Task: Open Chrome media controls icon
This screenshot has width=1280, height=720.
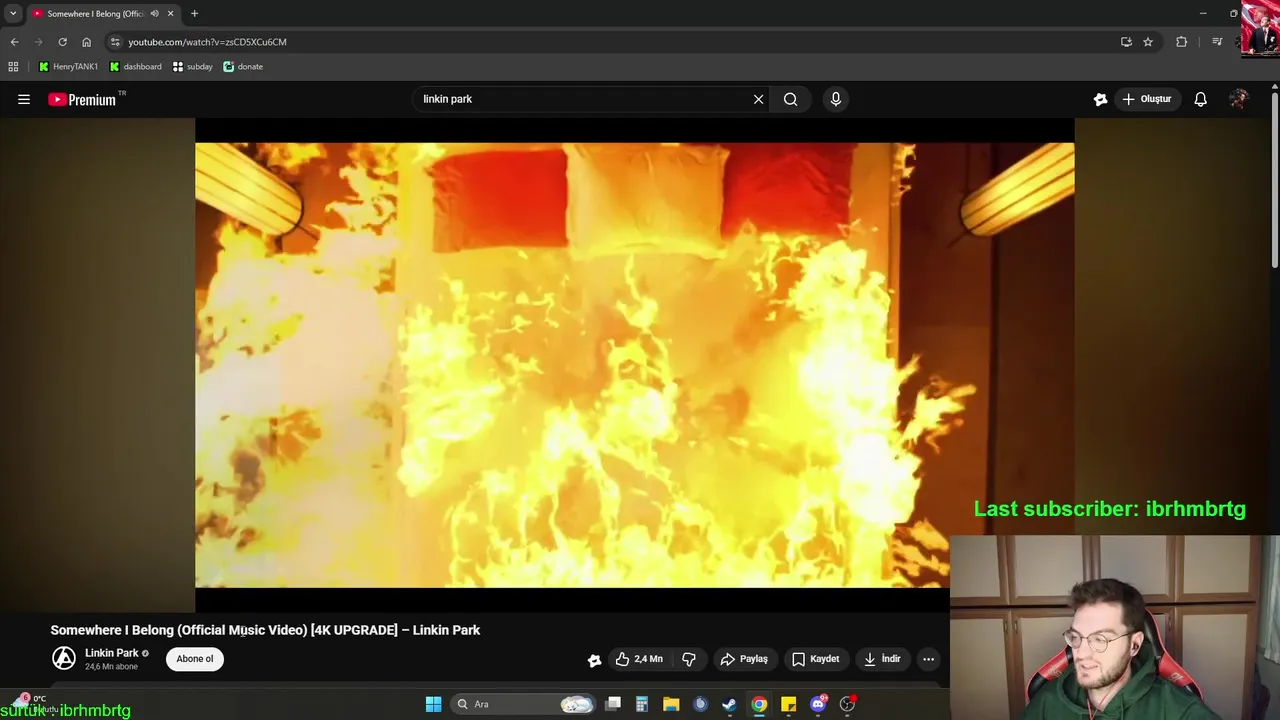Action: pos(1217,42)
